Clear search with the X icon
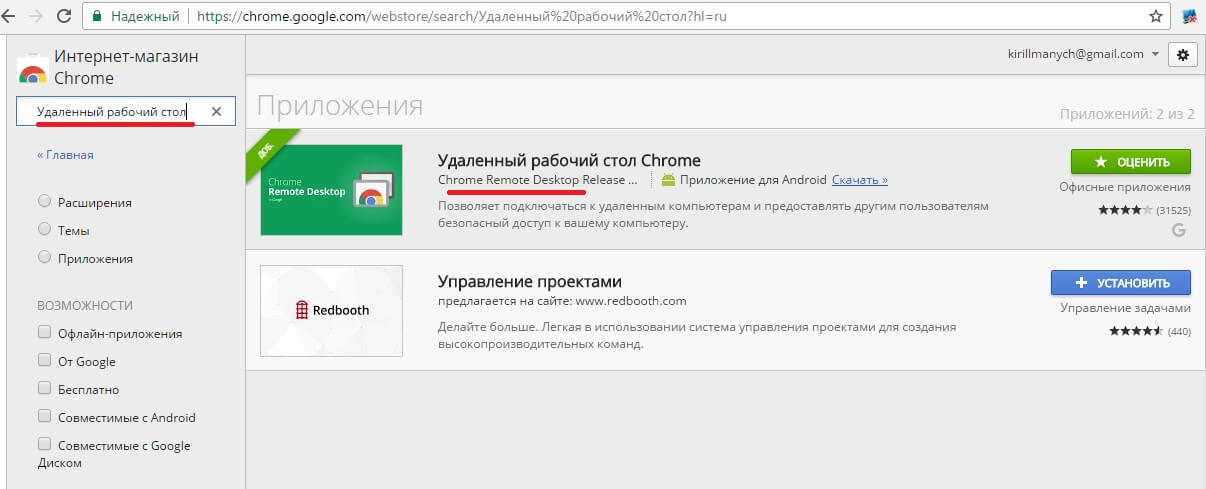This screenshot has height=489, width=1206. [x=216, y=111]
